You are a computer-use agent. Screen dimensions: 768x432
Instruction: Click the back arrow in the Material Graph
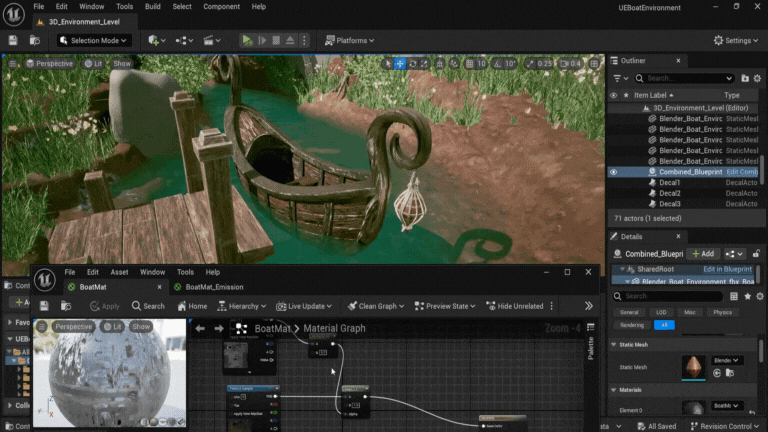[x=200, y=328]
